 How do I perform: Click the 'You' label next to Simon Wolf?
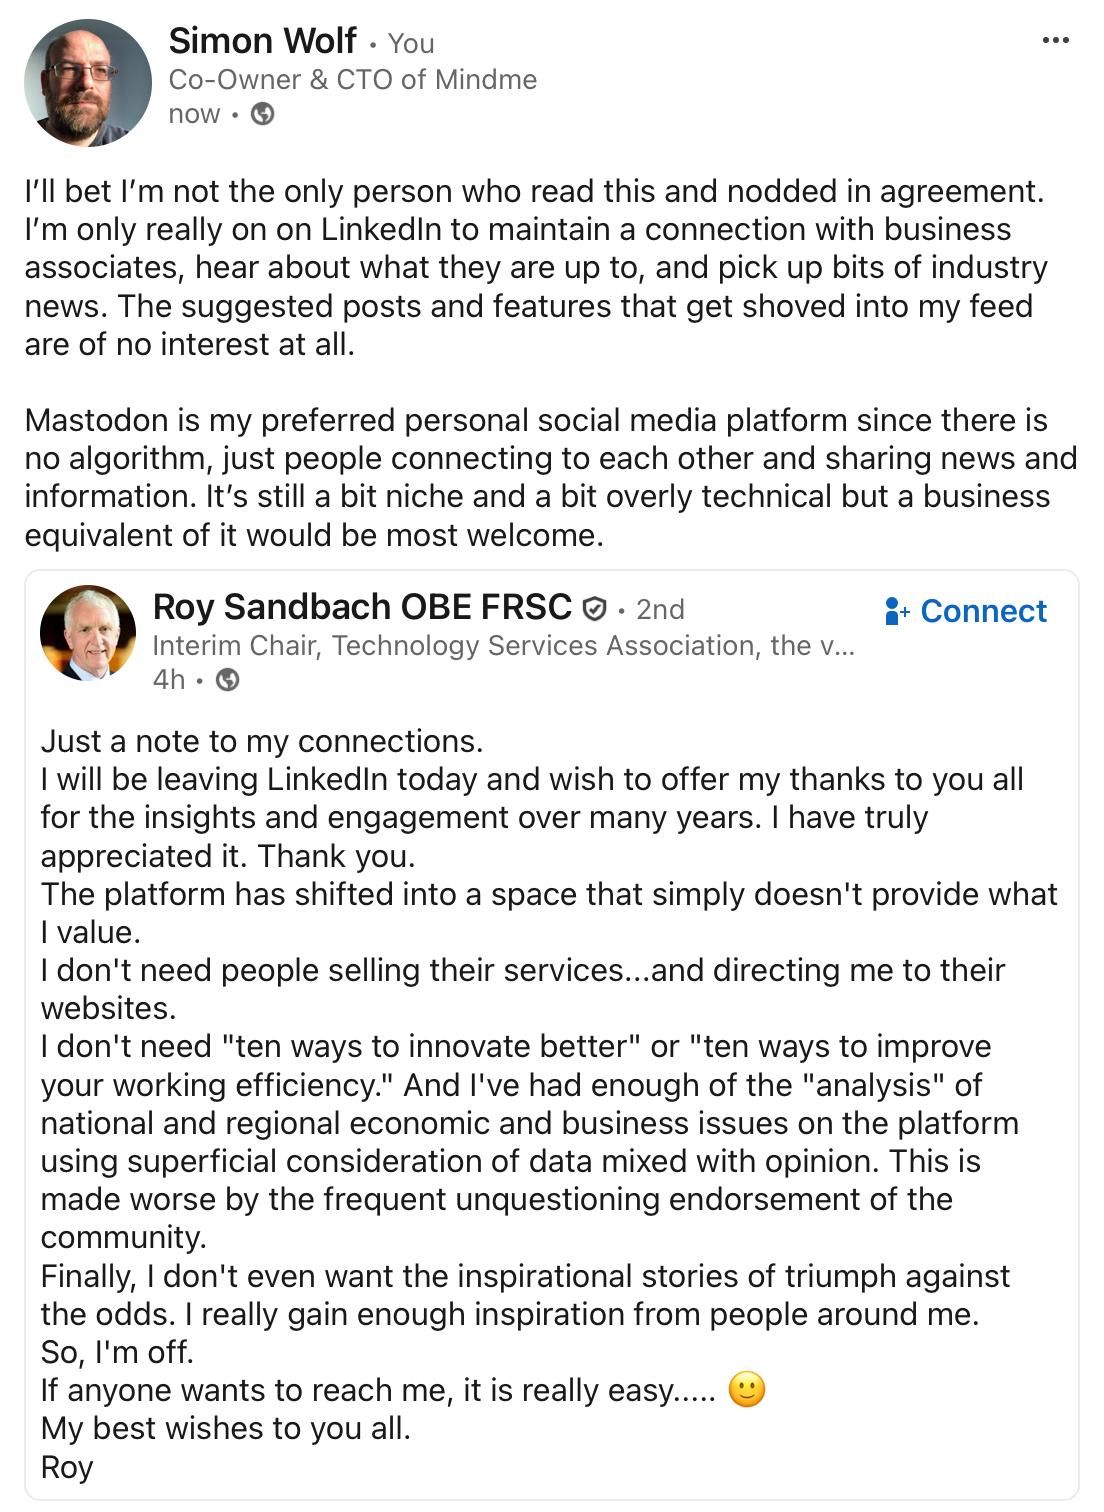click(411, 44)
